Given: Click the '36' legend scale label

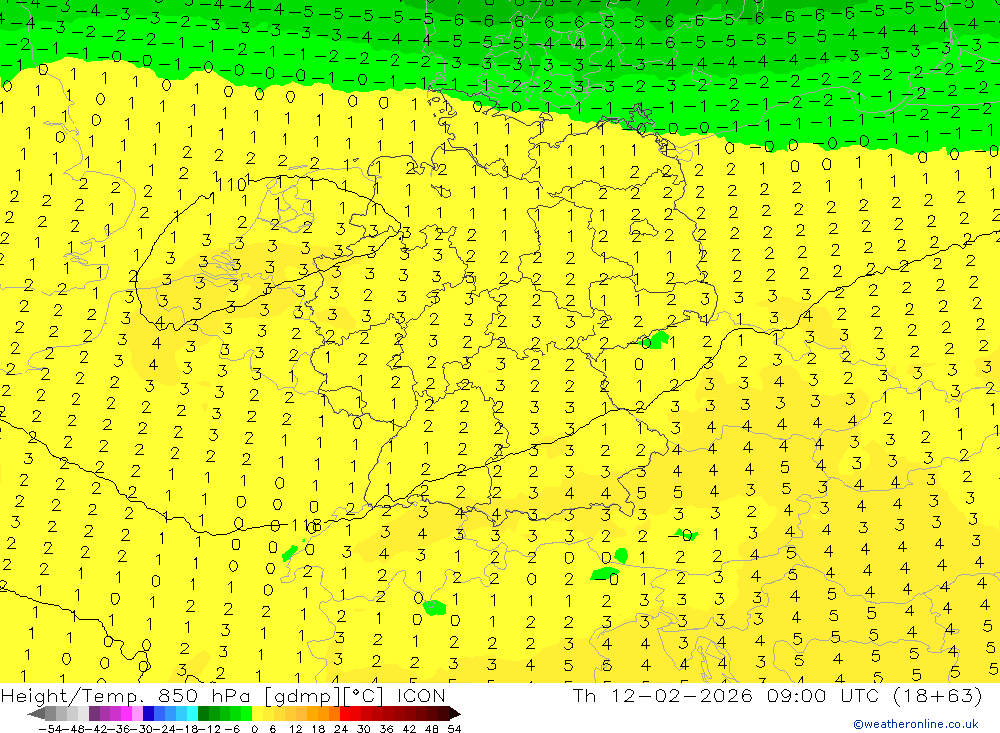Looking at the screenshot, I should pyautogui.click(x=386, y=729).
